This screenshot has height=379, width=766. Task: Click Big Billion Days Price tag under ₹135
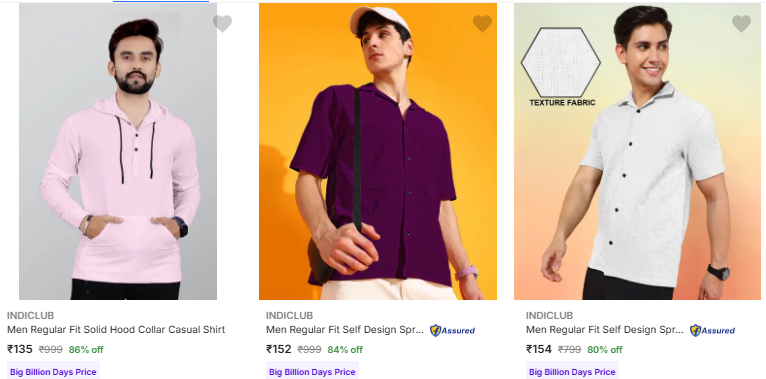tap(53, 372)
